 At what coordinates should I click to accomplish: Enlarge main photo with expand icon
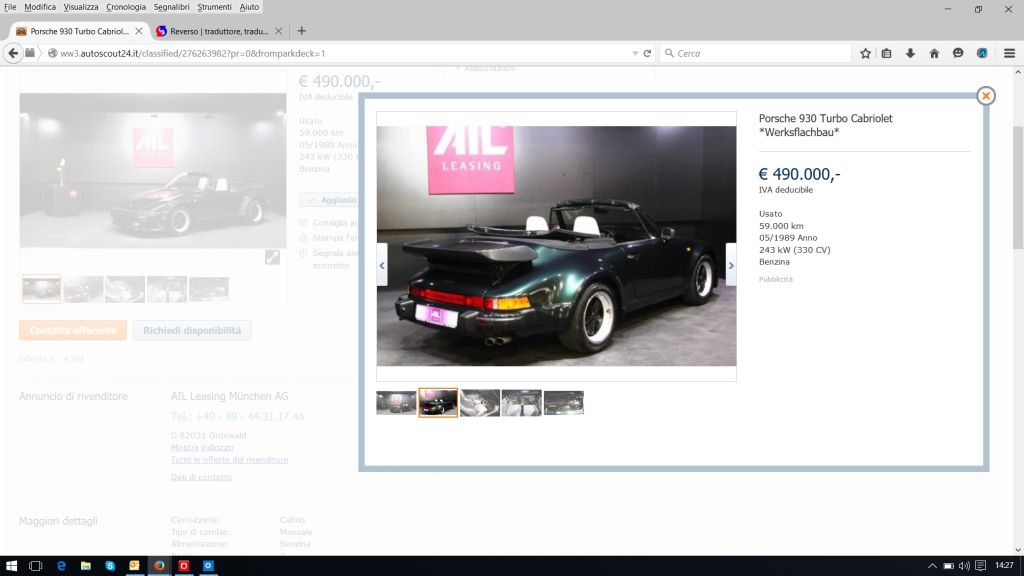tap(272, 257)
